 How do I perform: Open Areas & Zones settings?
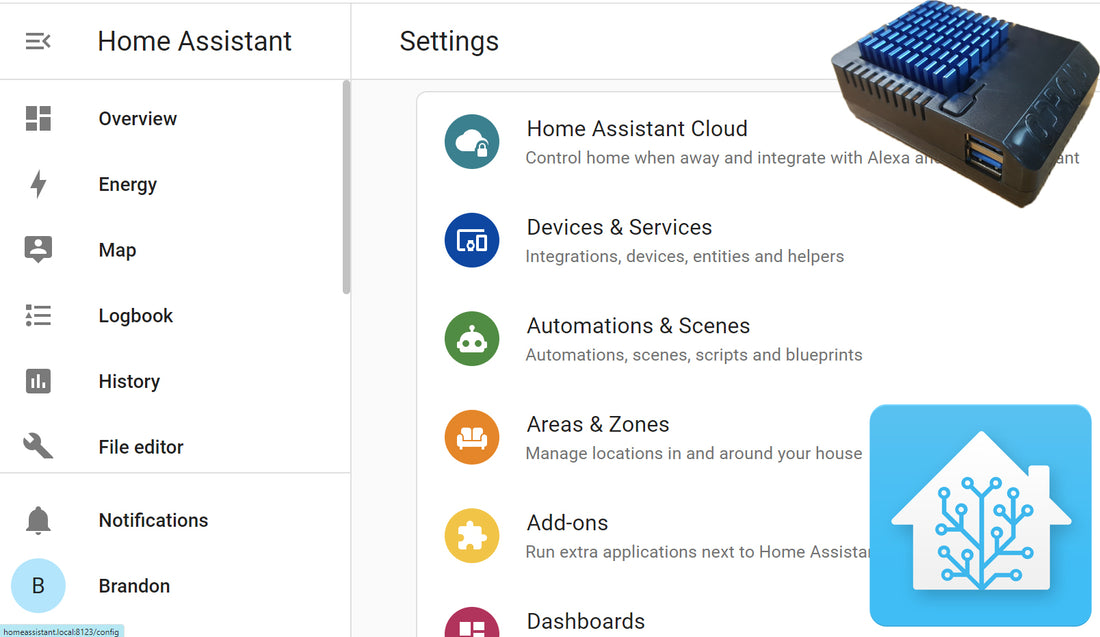pos(598,425)
